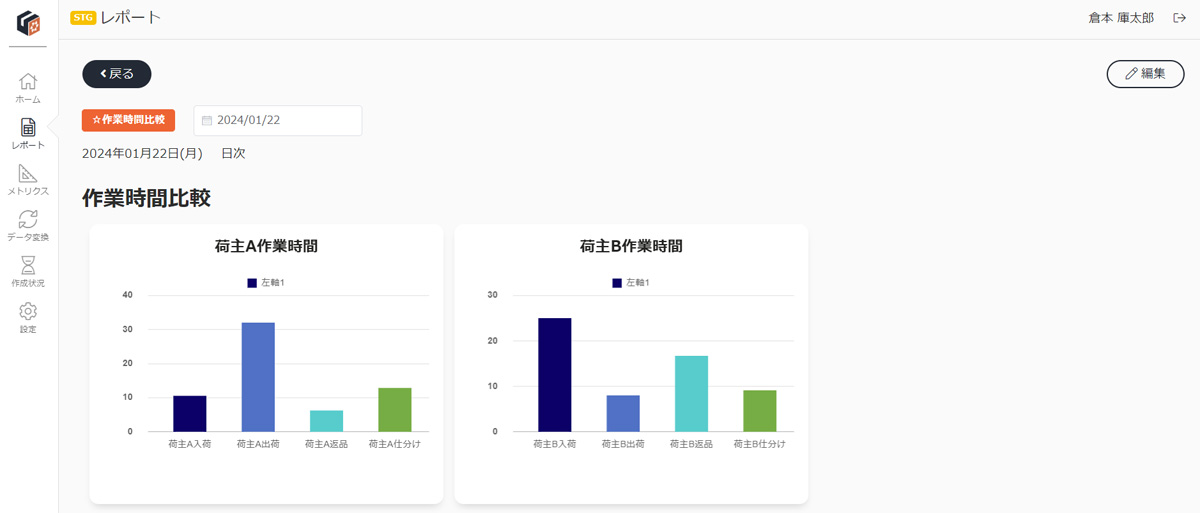1200x513 pixels.
Task: Click the app logo at top-left
Action: click(28, 23)
